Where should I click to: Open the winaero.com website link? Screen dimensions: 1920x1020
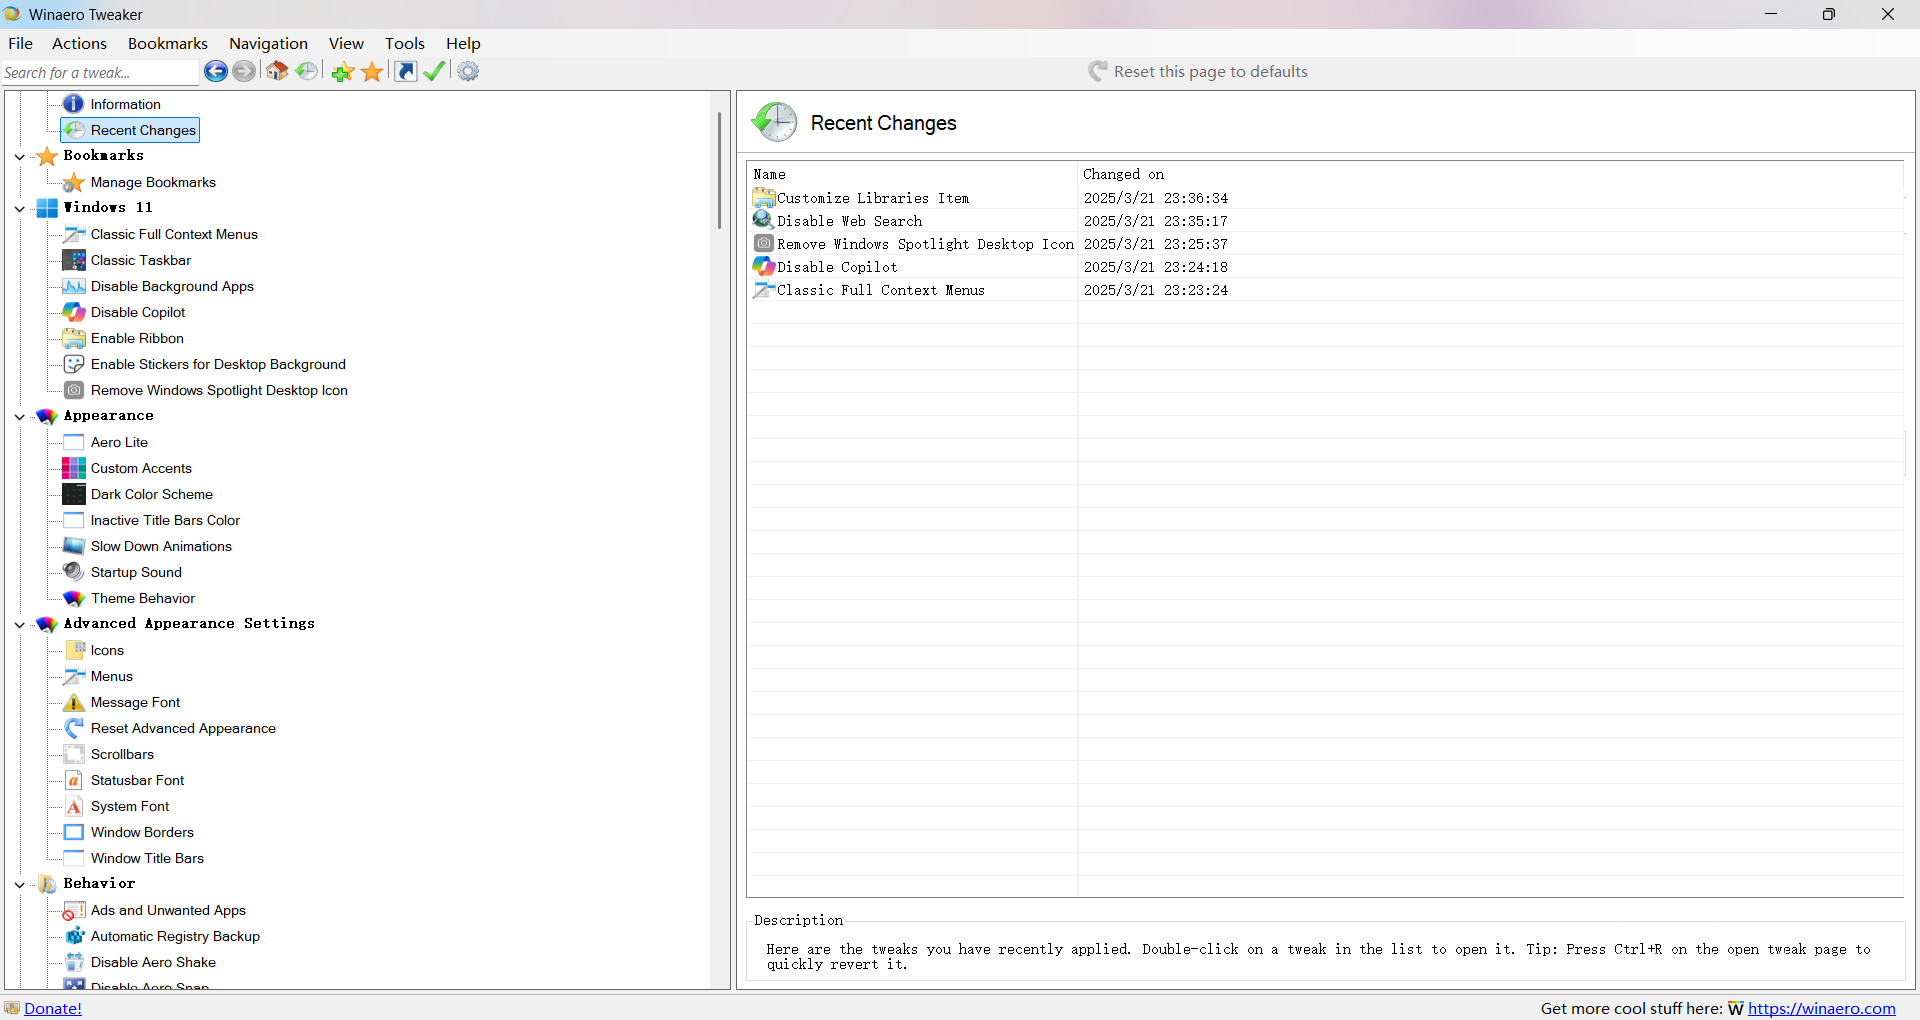click(x=1821, y=1008)
